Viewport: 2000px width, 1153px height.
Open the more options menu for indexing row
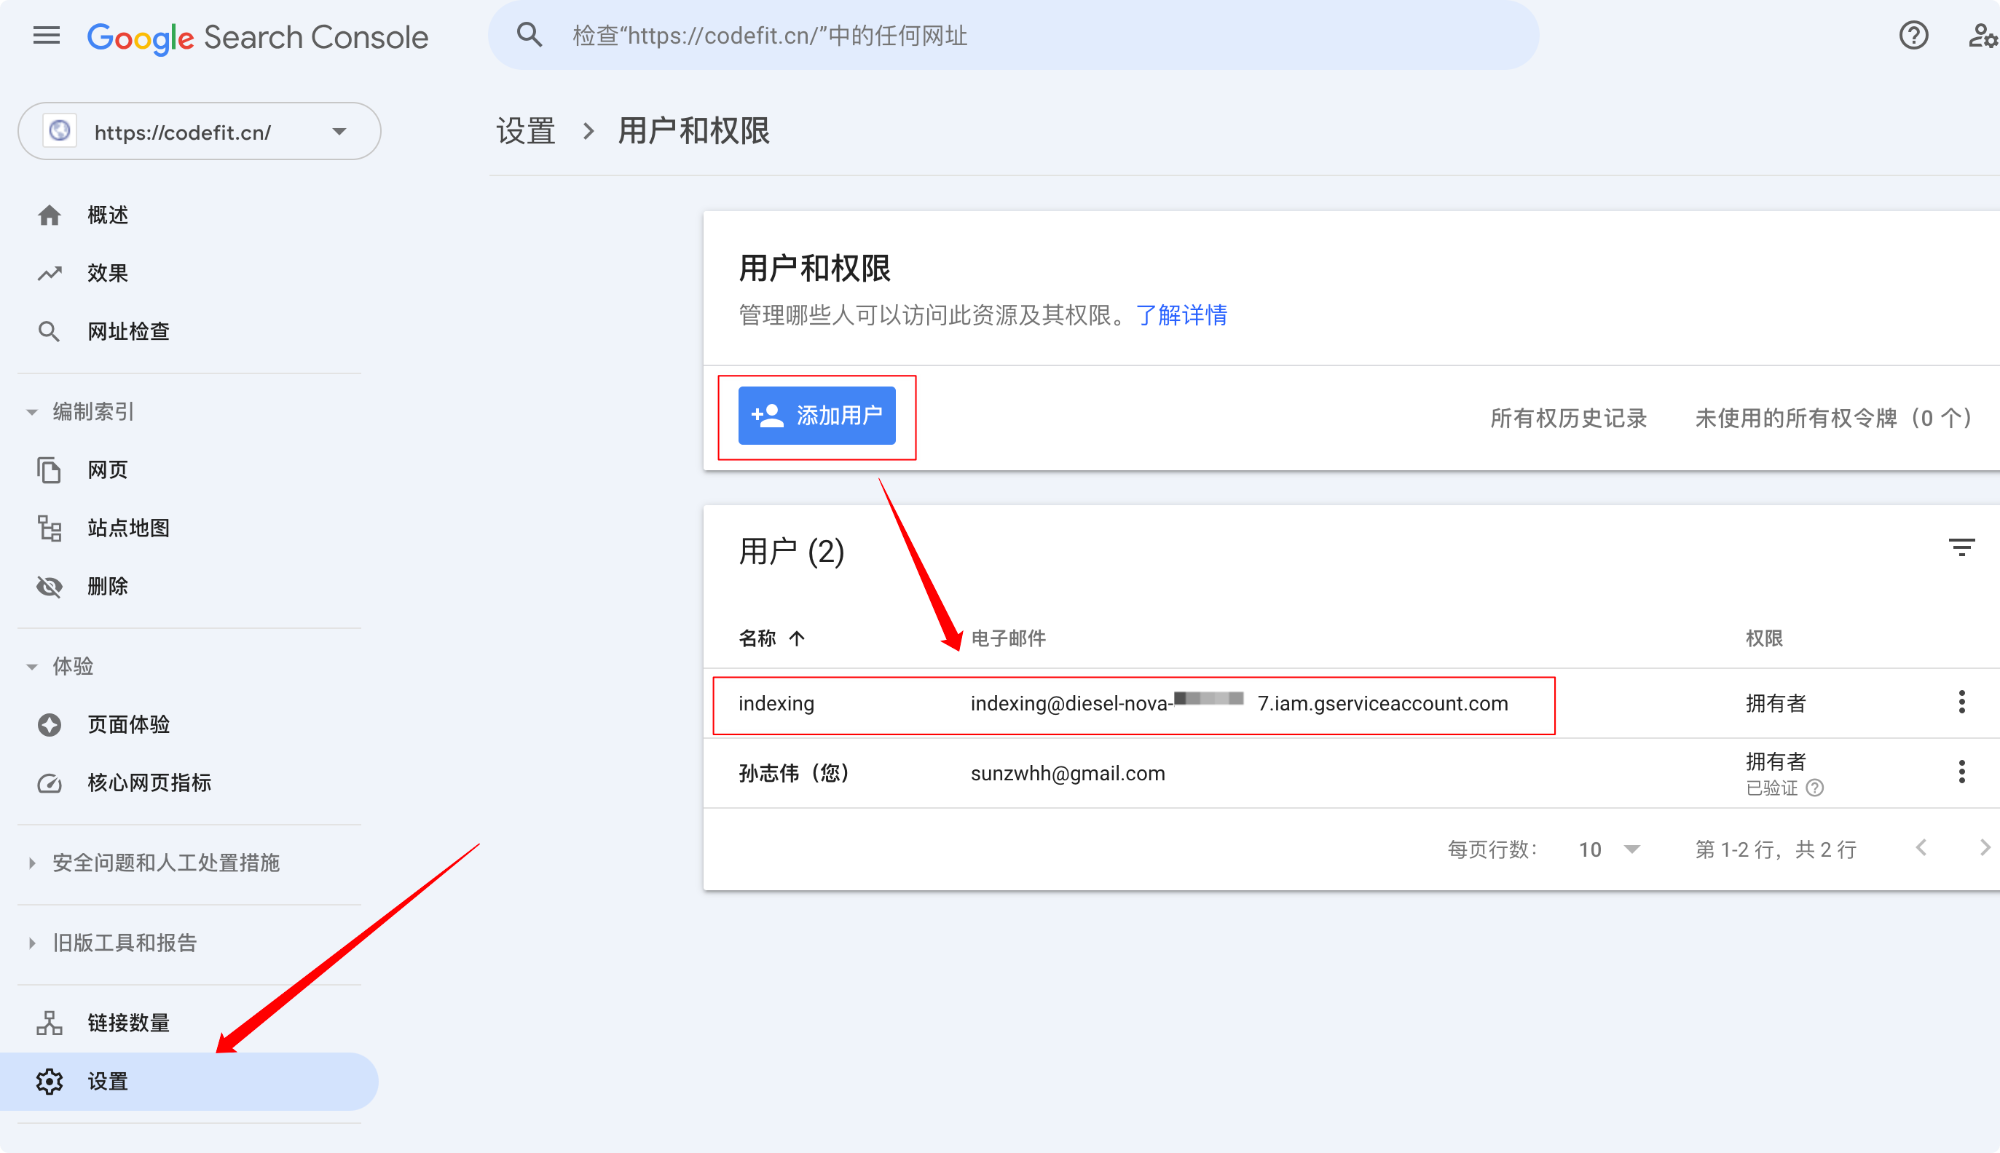[1961, 702]
